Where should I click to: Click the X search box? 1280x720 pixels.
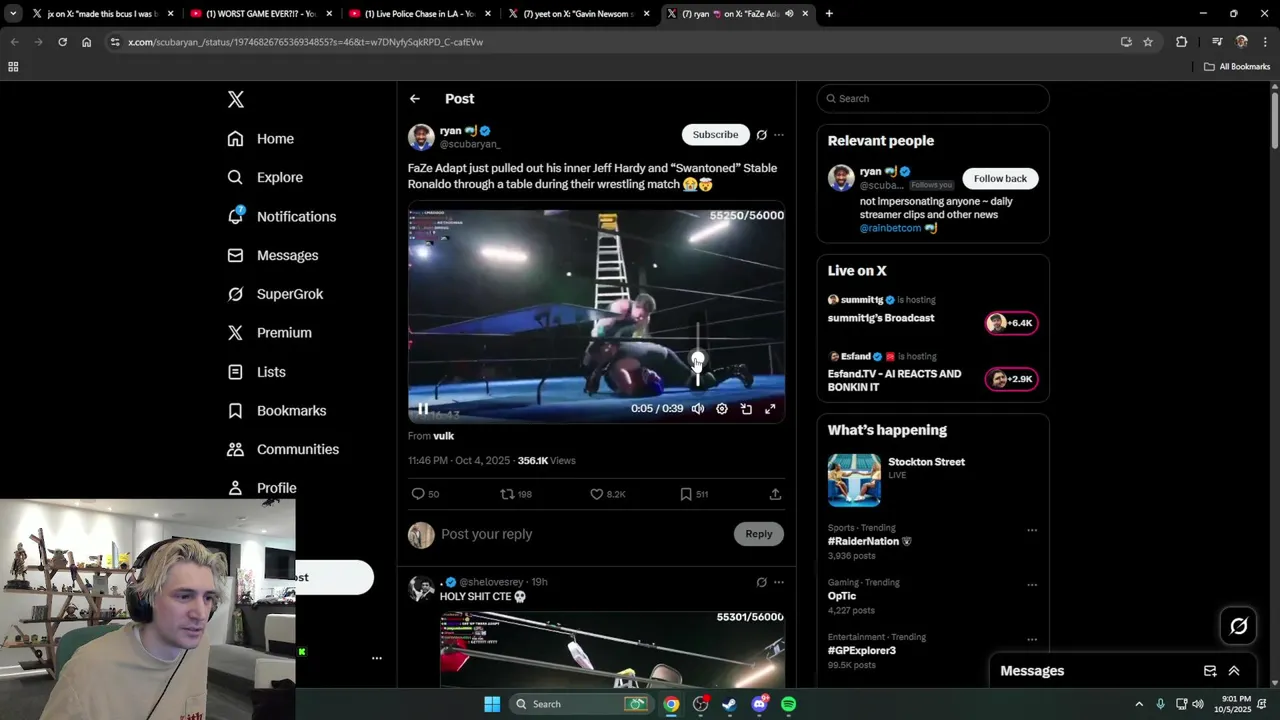933,99
